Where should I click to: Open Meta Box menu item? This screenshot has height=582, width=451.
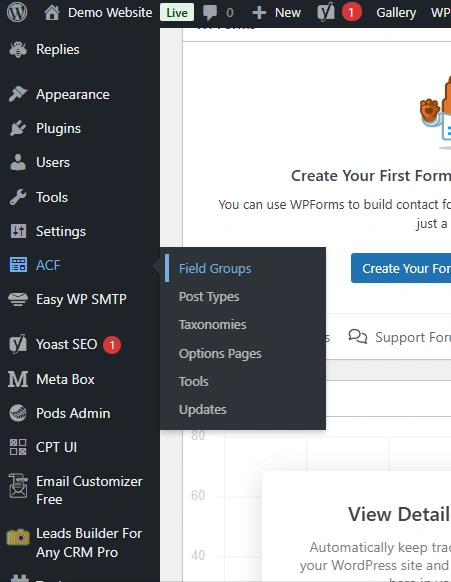tap(65, 379)
